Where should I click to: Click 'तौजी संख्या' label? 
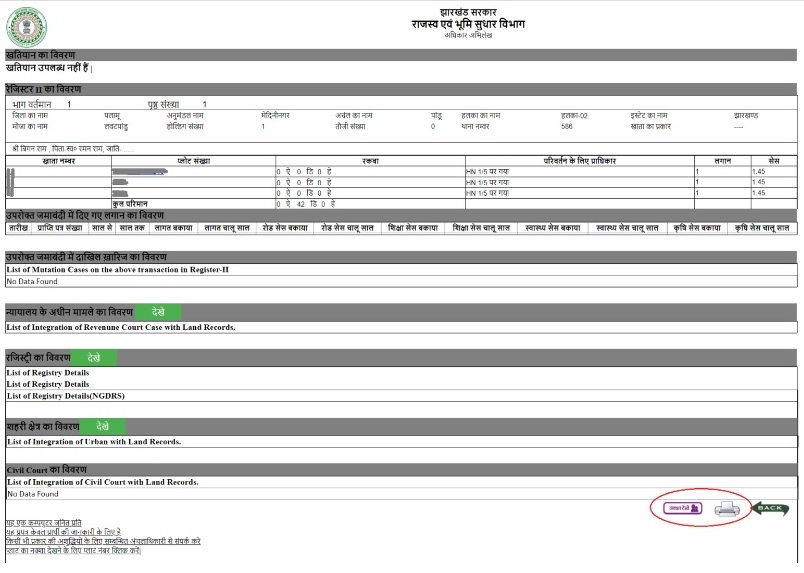point(350,126)
